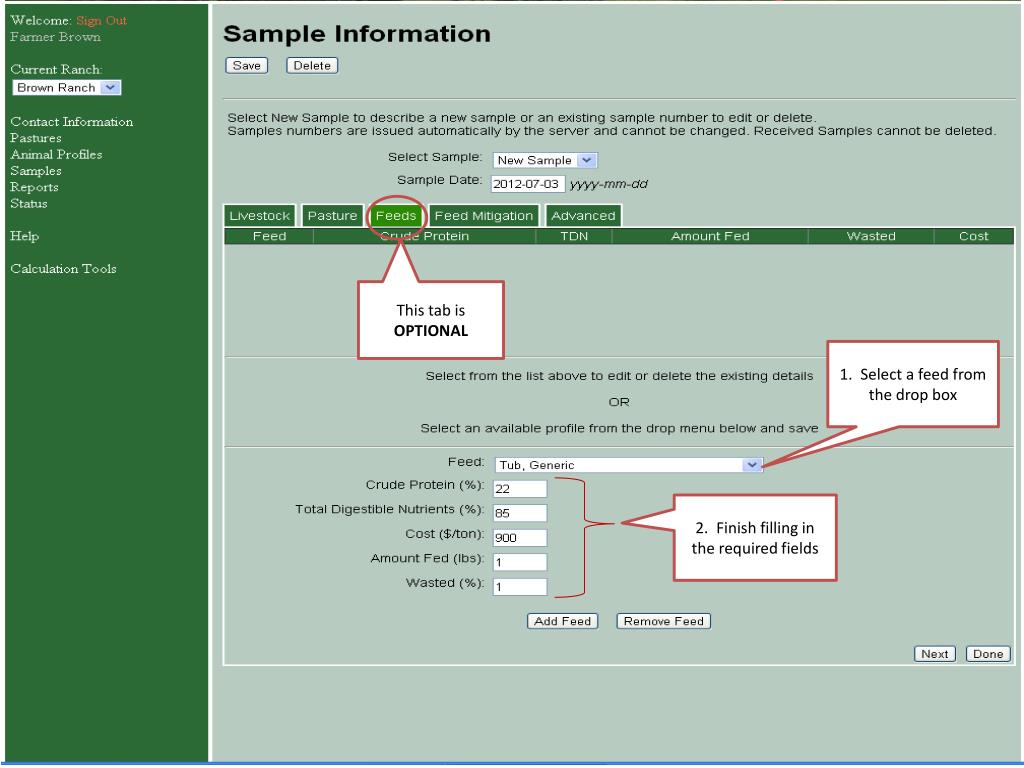Viewport: 1024px width, 768px height.
Task: Open the Help link
Action: [x=24, y=236]
